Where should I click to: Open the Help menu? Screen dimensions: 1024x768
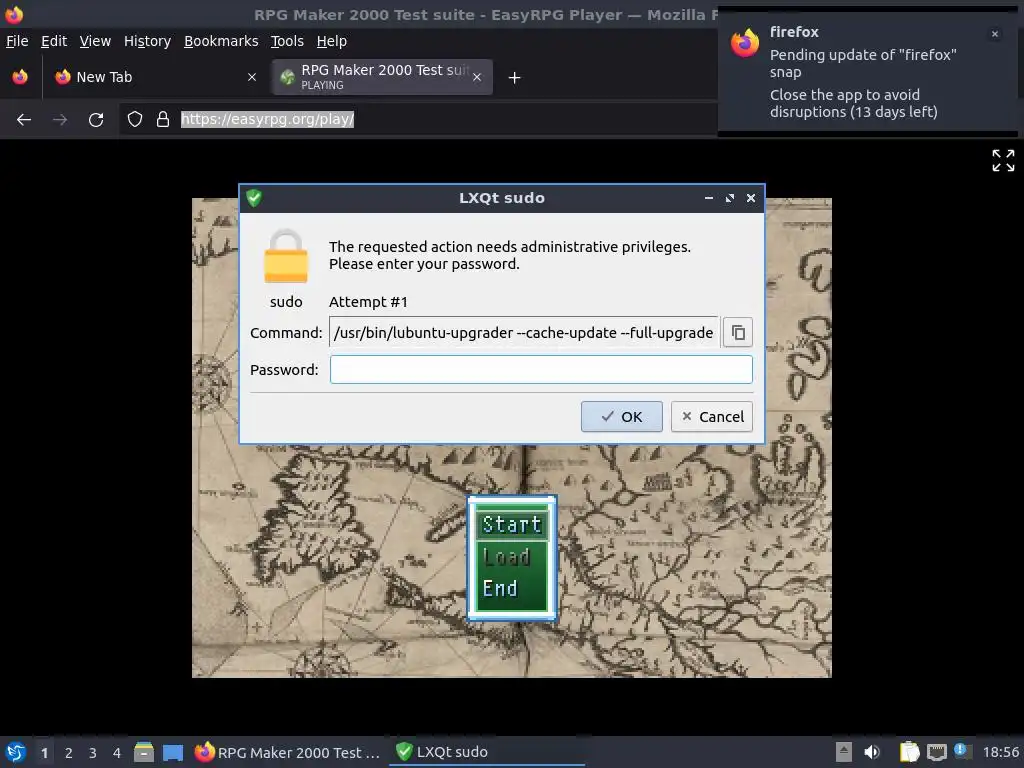tap(332, 41)
